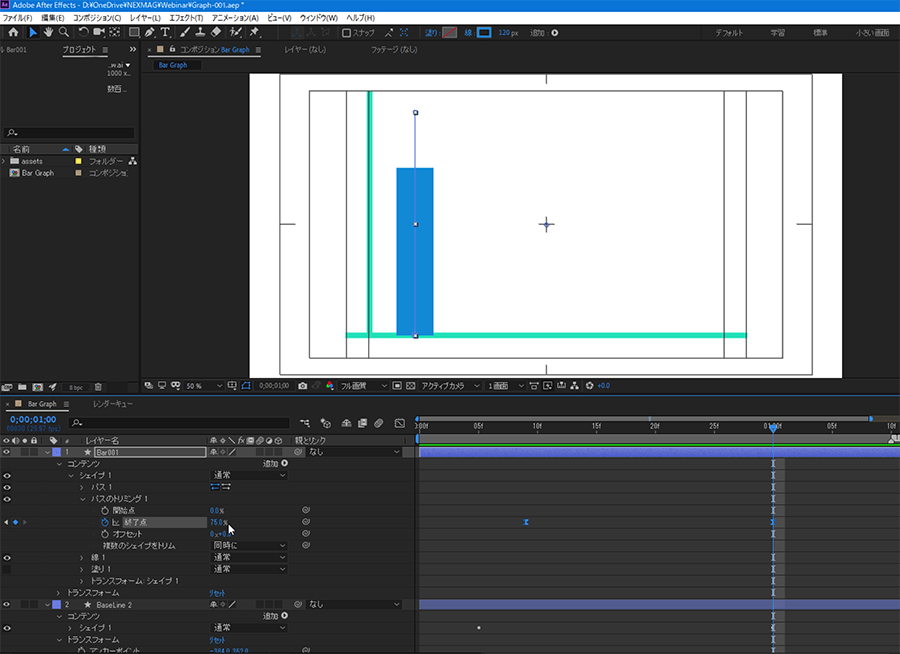The image size is (900, 654).
Task: Switch to the レンダーキュー tab
Action: point(112,404)
